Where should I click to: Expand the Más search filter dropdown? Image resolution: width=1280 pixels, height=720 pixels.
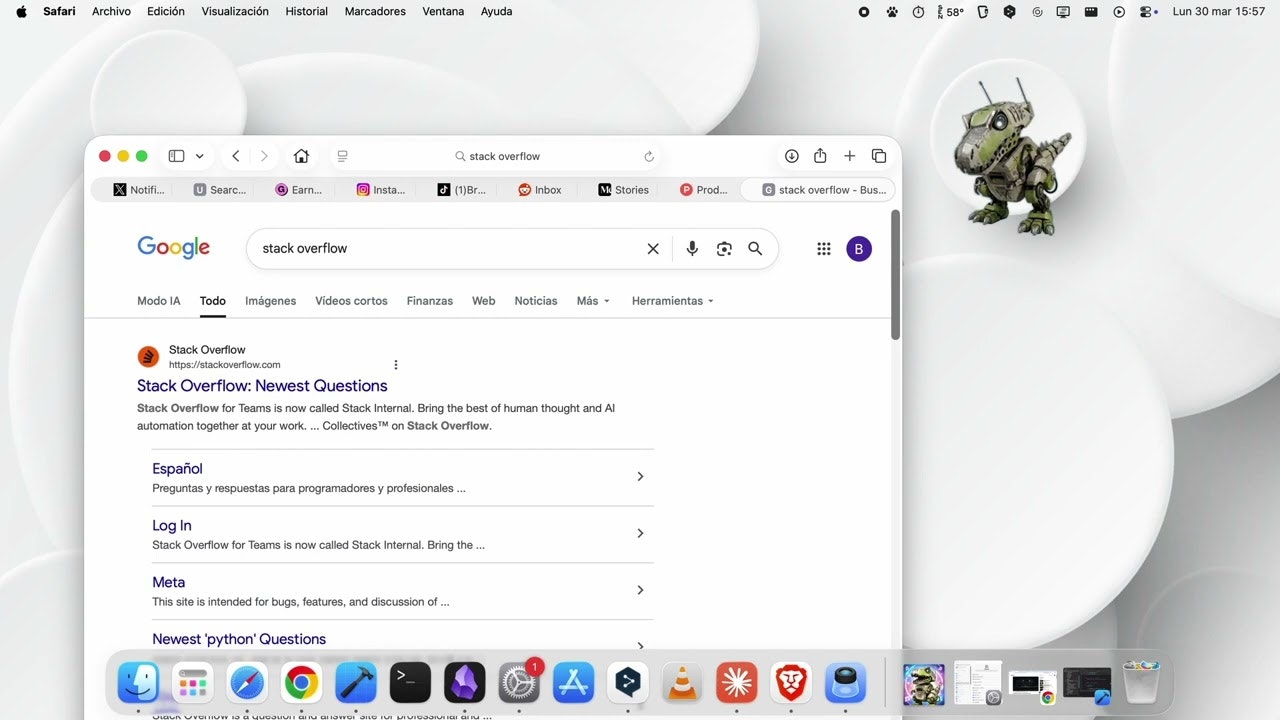(x=593, y=301)
